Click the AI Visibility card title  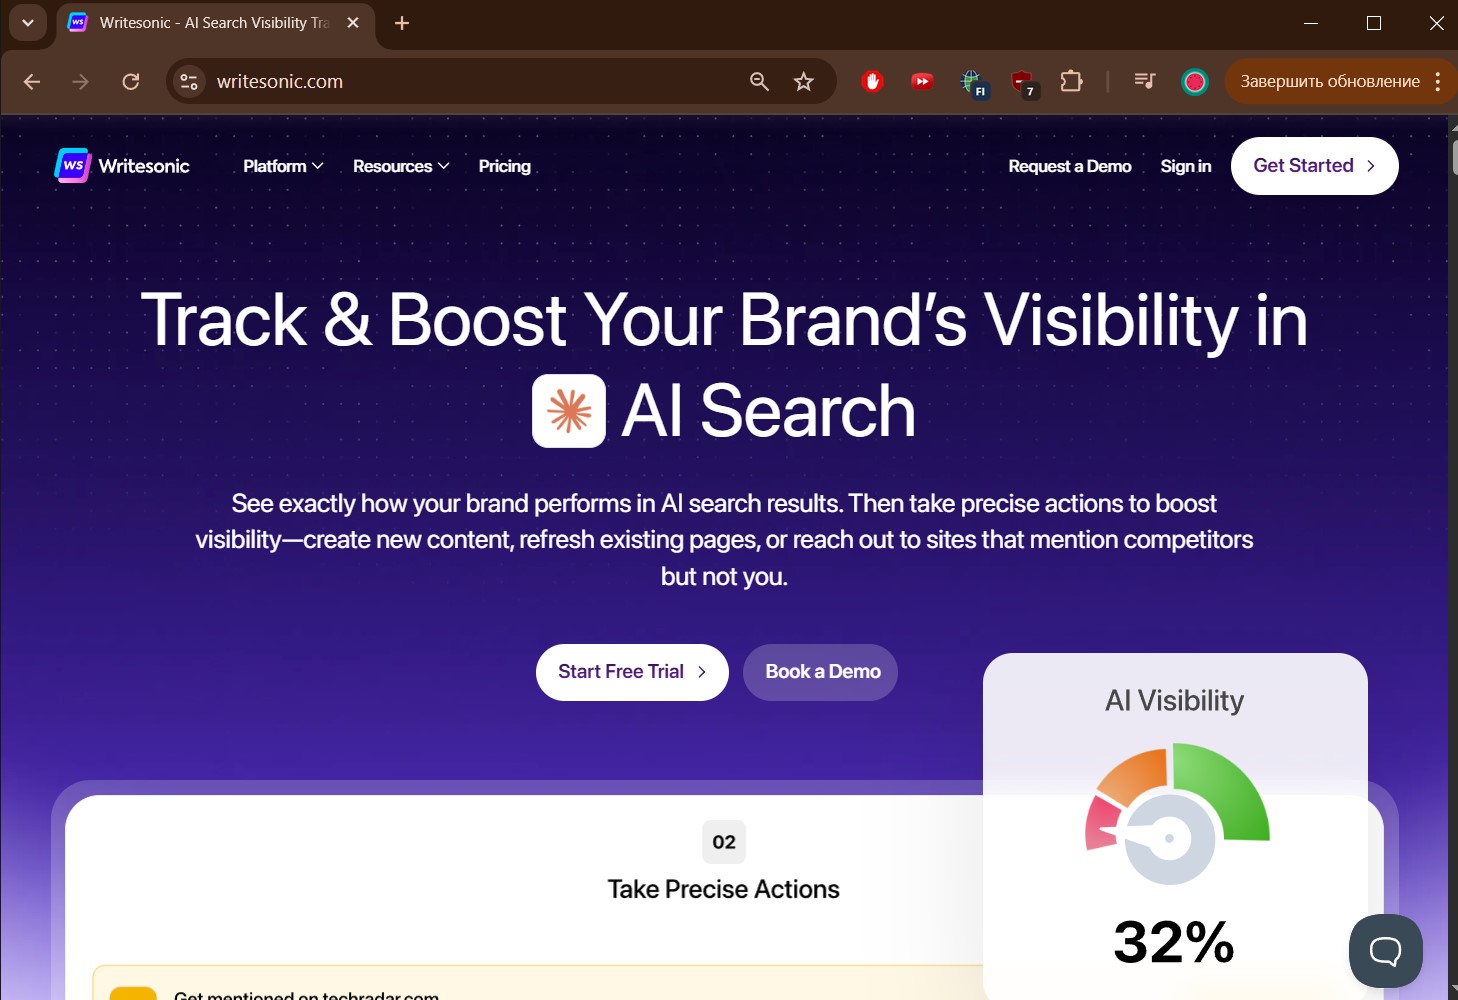(1175, 701)
